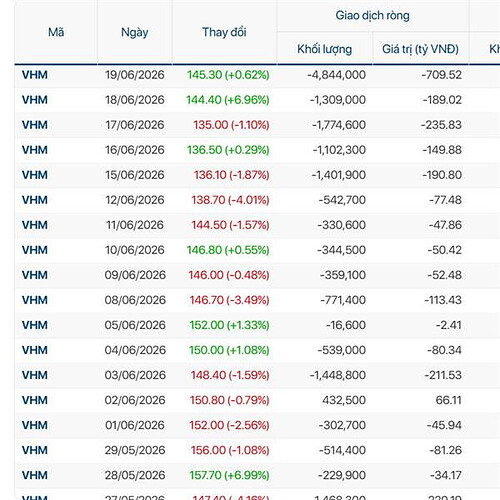Sort by Khối lượng column header
This screenshot has width=500, height=500.
coord(325,49)
